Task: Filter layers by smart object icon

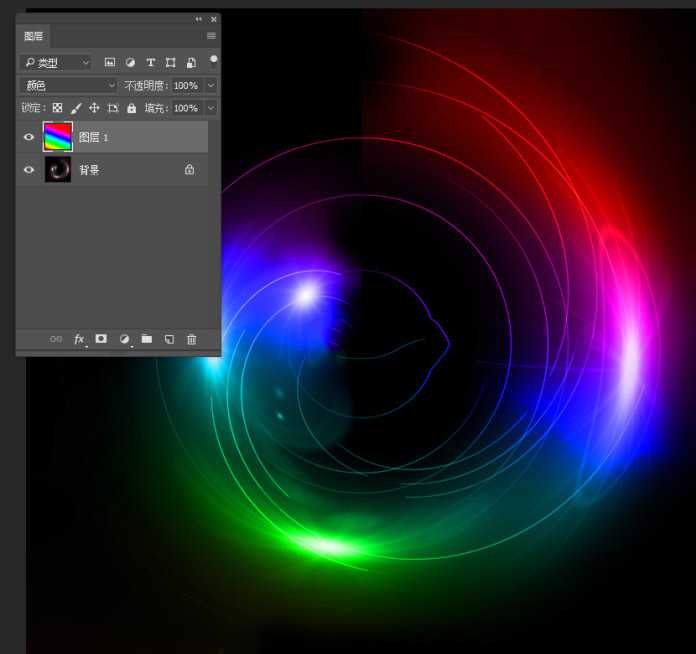Action: click(191, 63)
